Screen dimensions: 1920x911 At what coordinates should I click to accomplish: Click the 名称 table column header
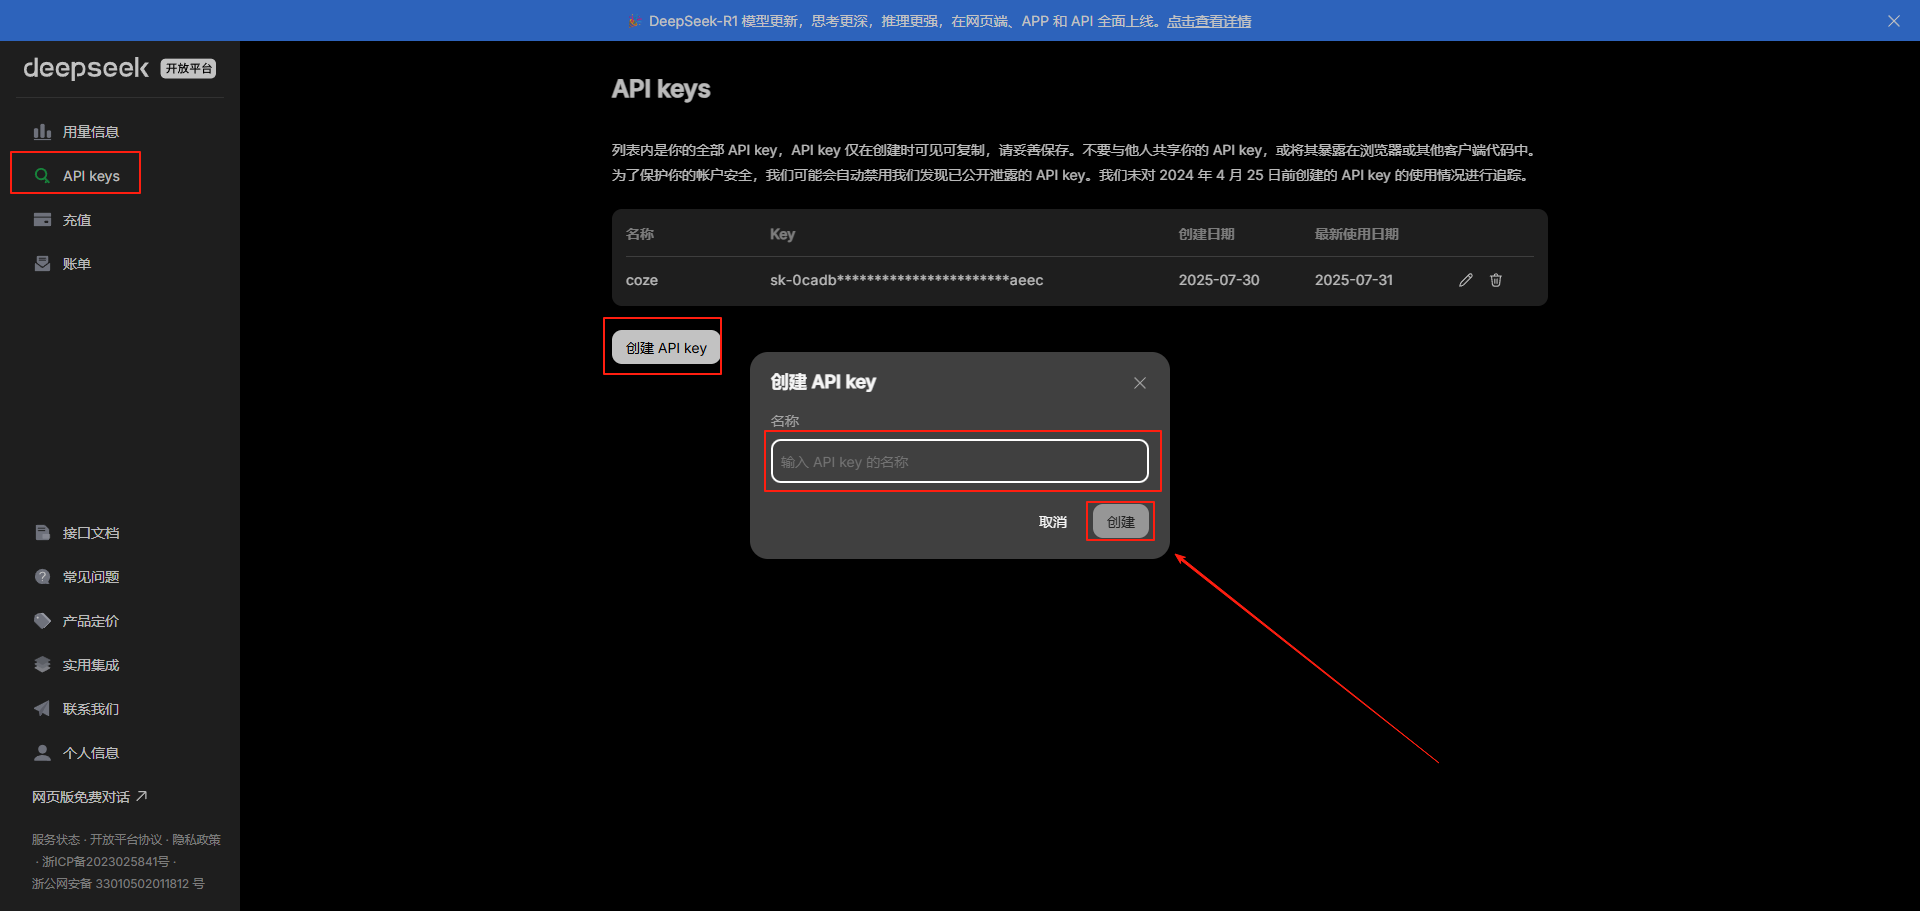coord(640,234)
